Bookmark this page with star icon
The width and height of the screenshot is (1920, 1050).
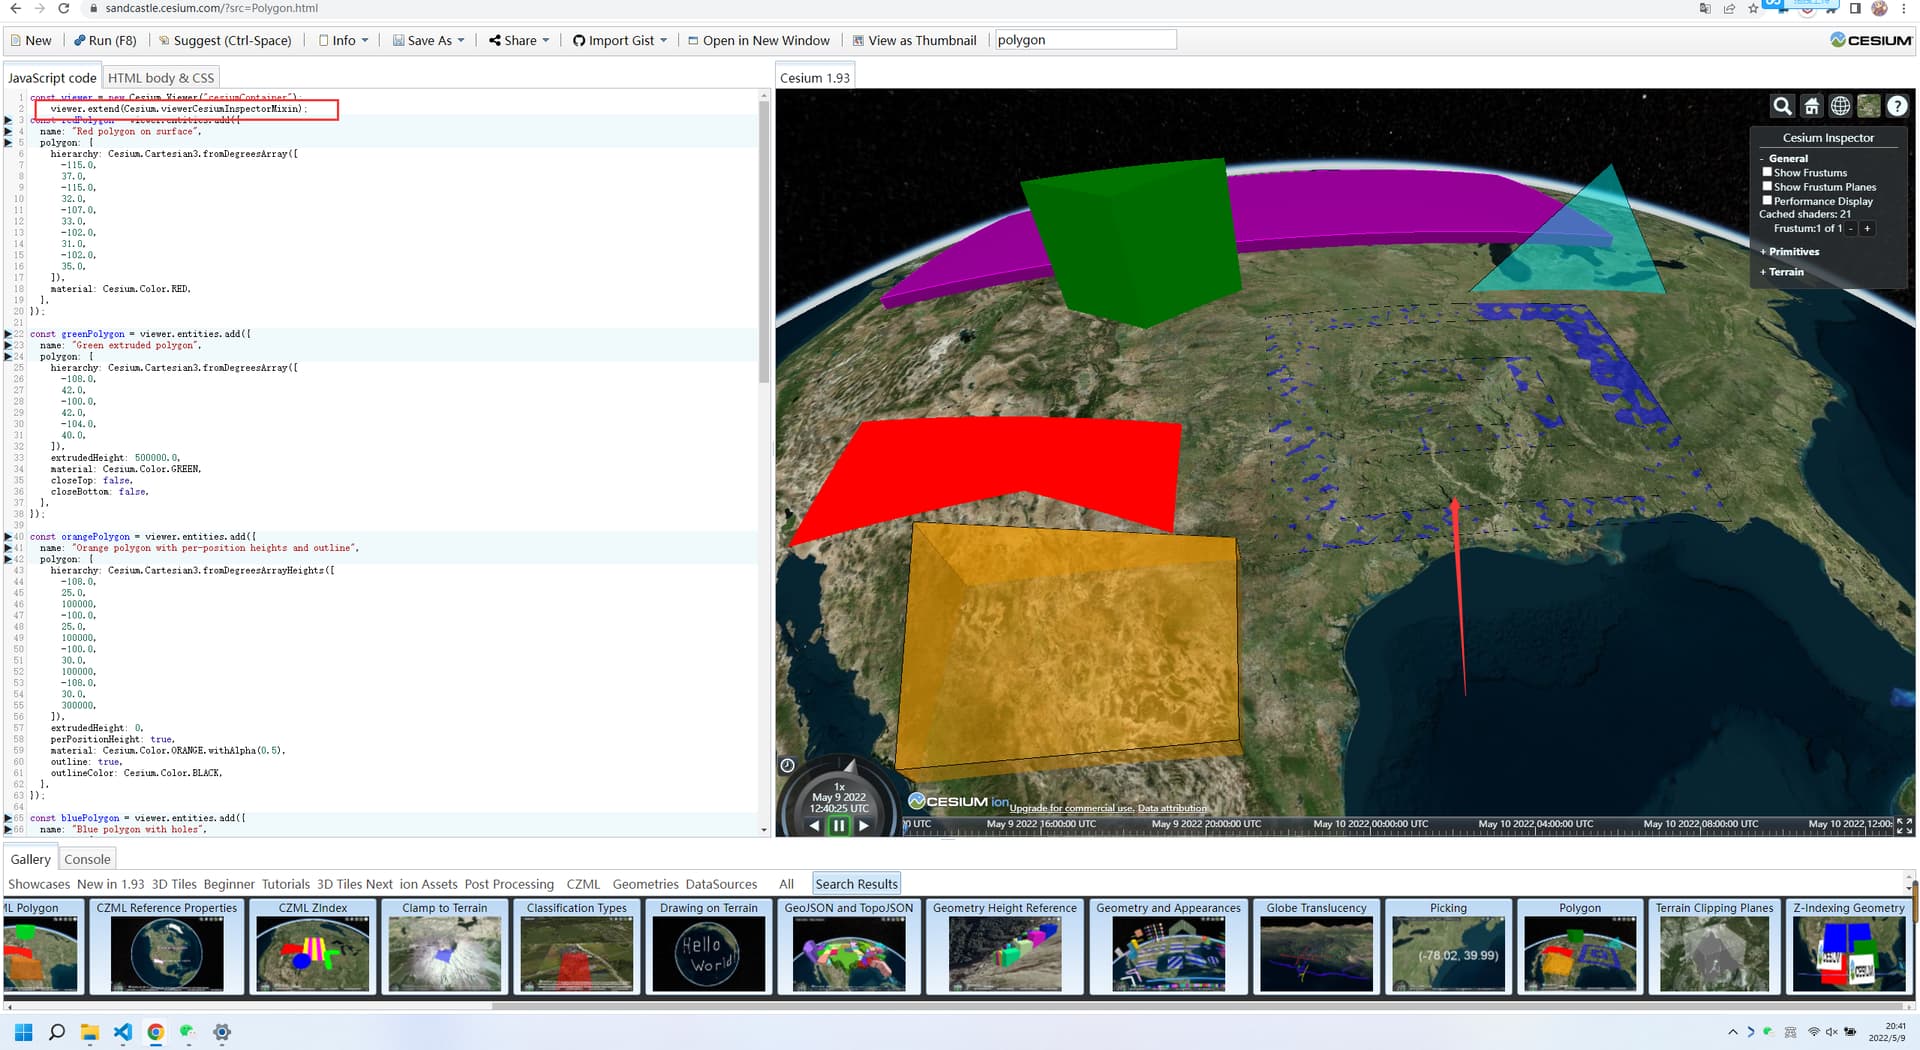(1753, 8)
